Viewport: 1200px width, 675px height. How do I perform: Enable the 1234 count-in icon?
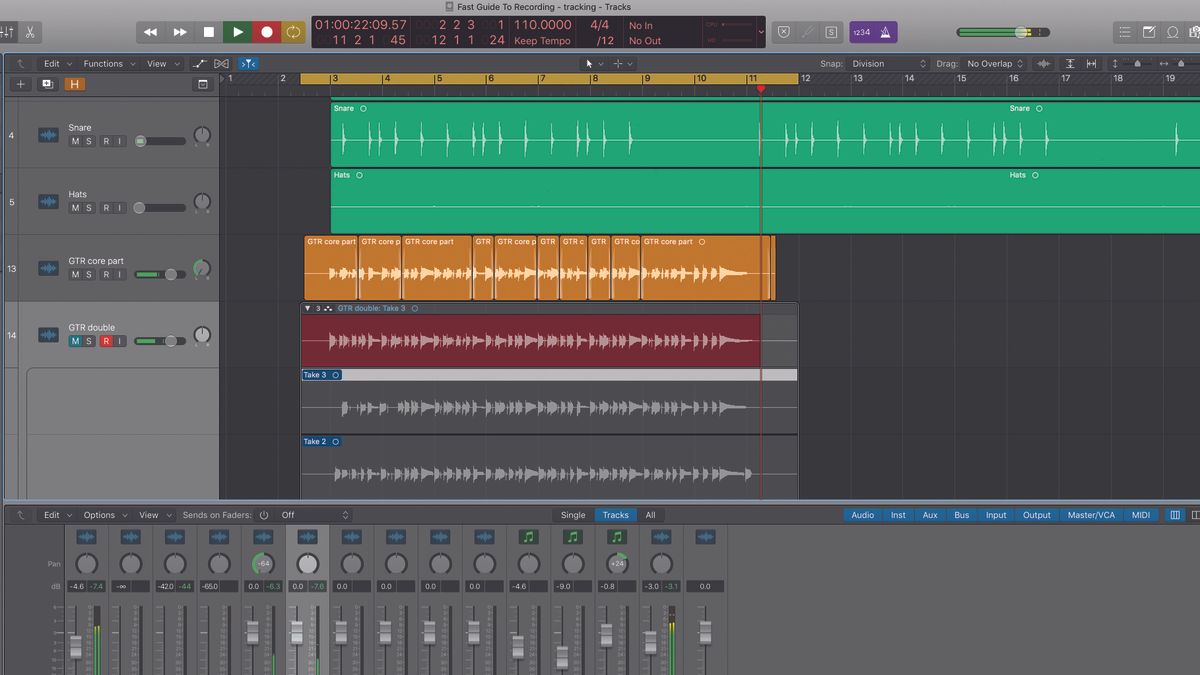pyautogui.click(x=862, y=32)
